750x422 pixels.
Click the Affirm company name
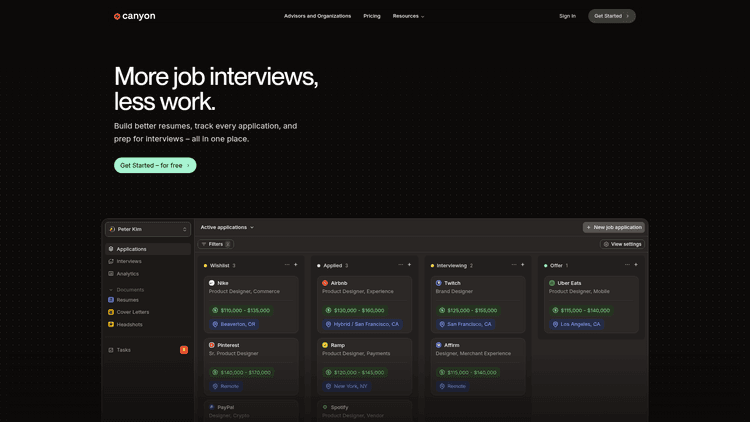pos(452,345)
